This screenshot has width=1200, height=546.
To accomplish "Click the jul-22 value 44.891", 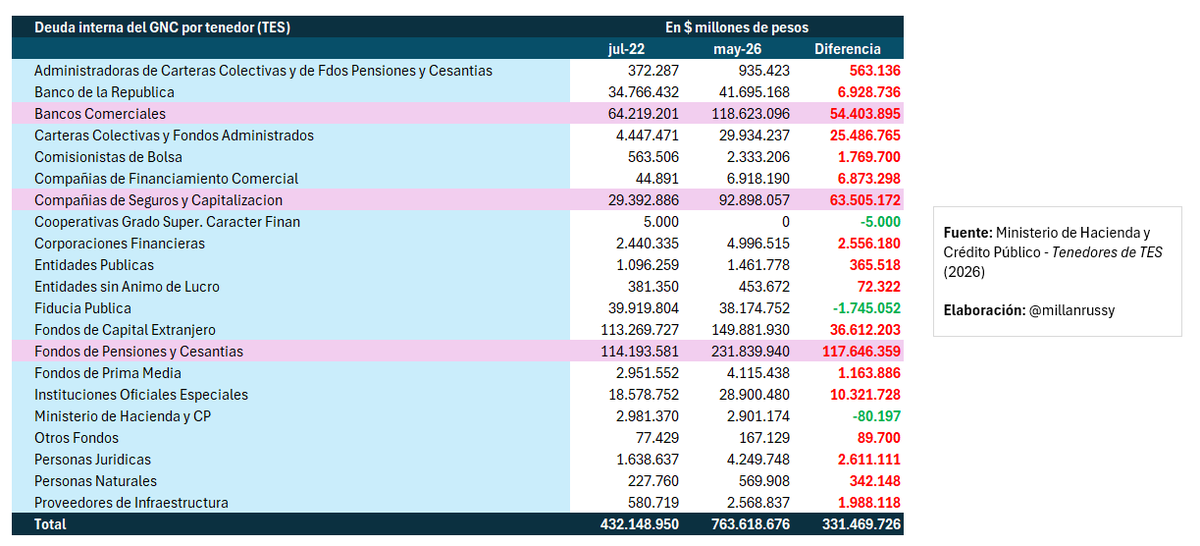I will click(658, 179).
